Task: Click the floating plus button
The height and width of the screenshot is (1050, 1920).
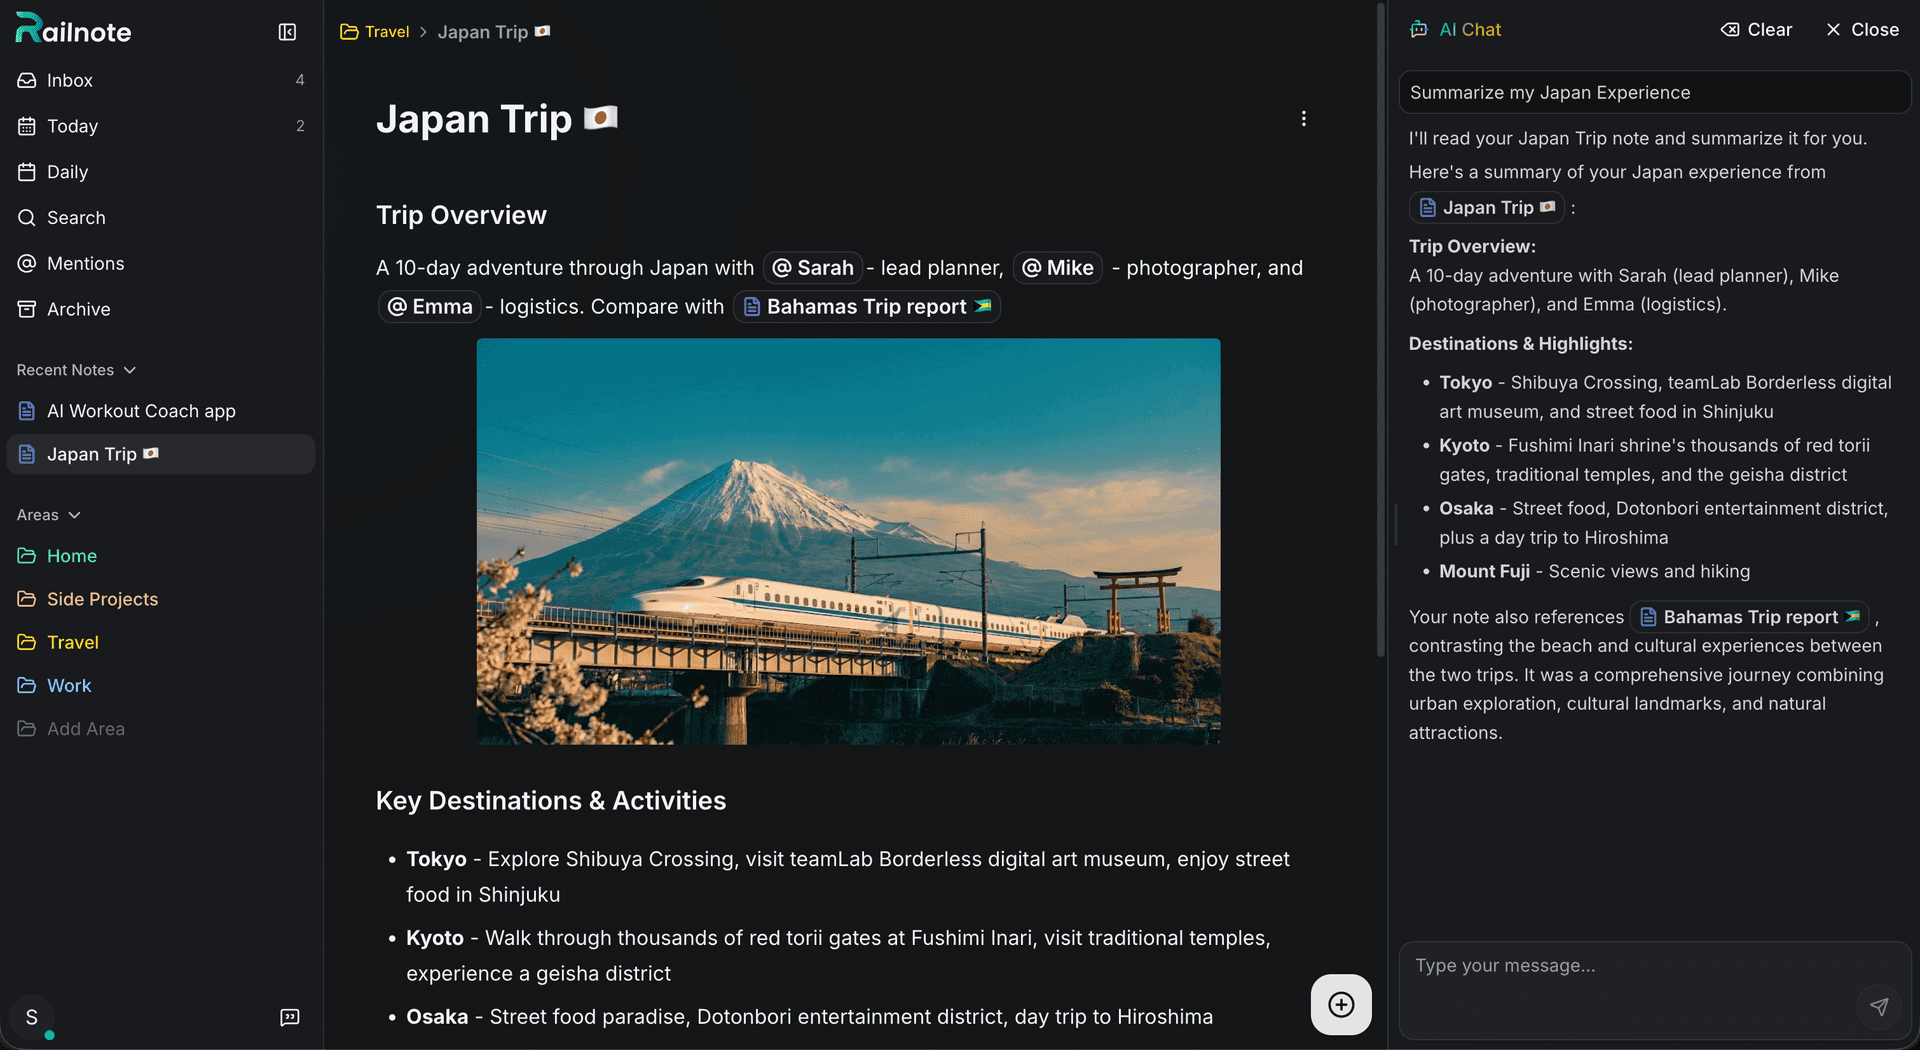Action: [1340, 1005]
